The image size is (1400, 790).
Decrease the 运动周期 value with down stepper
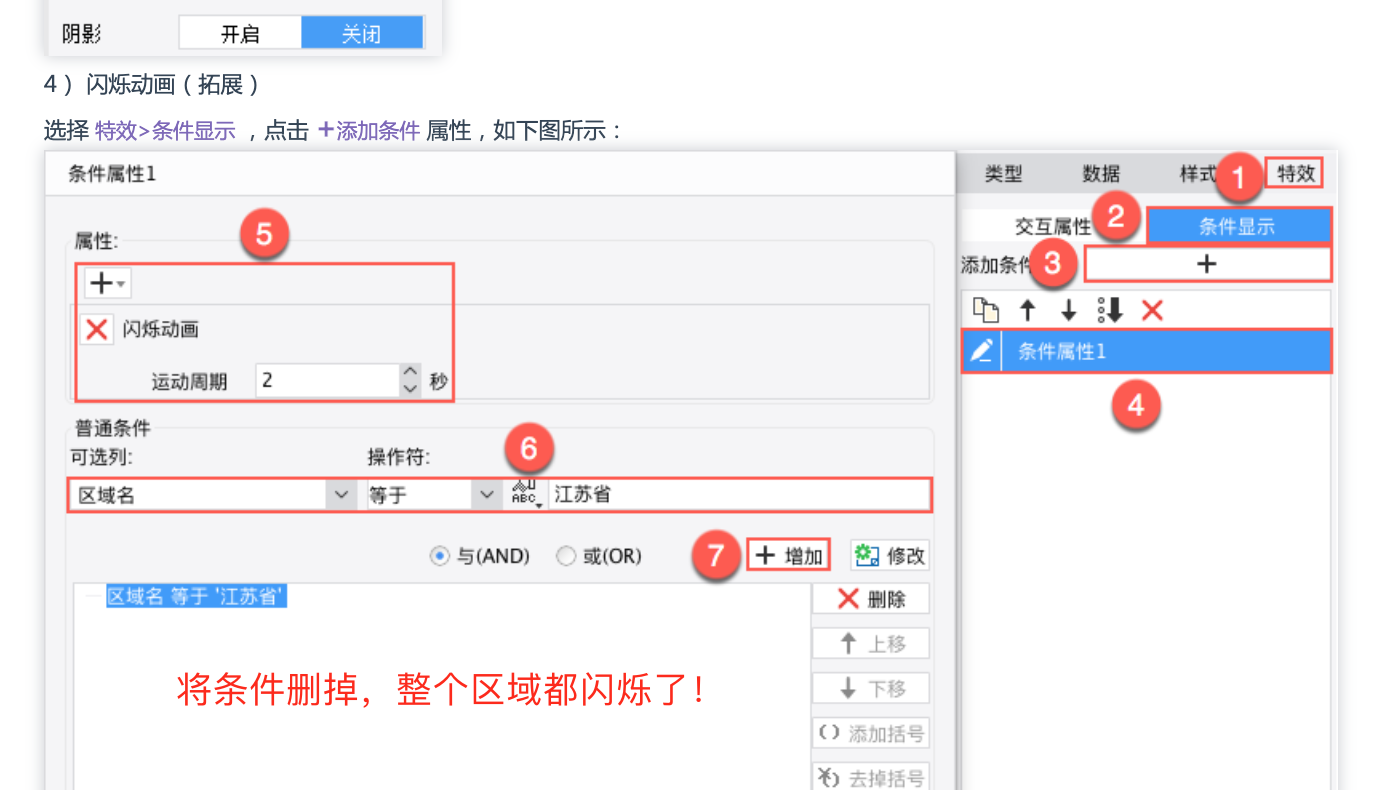(410, 389)
